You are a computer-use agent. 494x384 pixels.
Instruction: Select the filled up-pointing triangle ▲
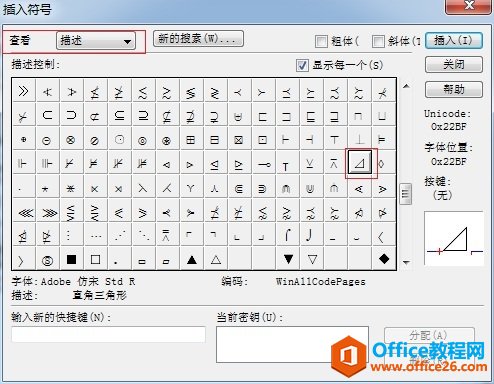(x=192, y=259)
